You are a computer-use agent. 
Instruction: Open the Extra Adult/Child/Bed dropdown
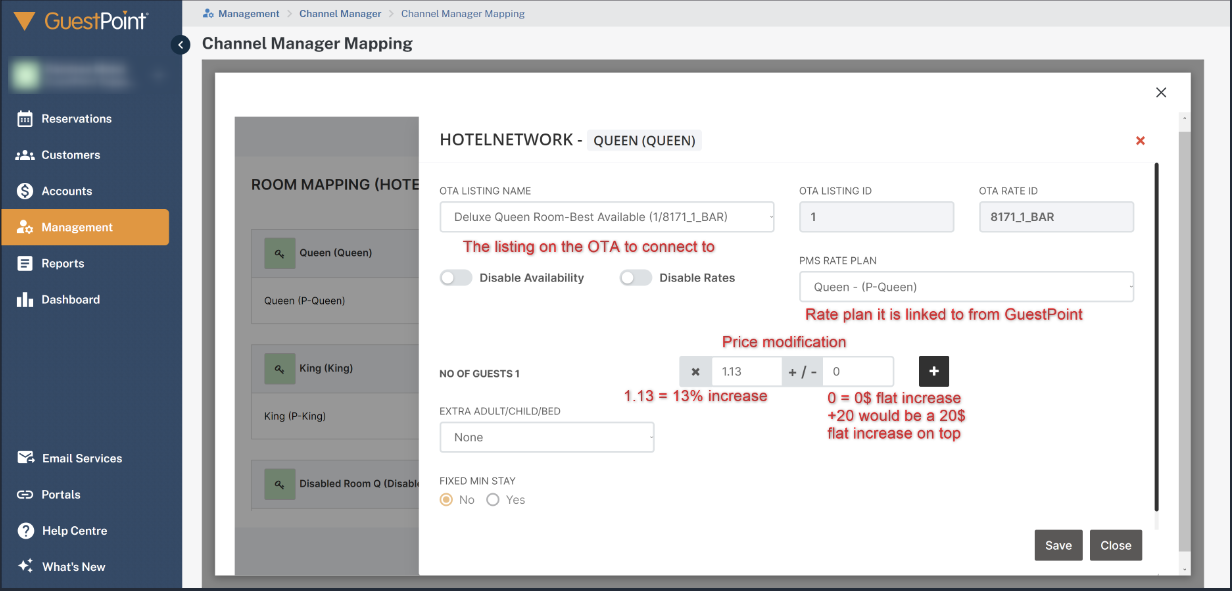point(547,437)
